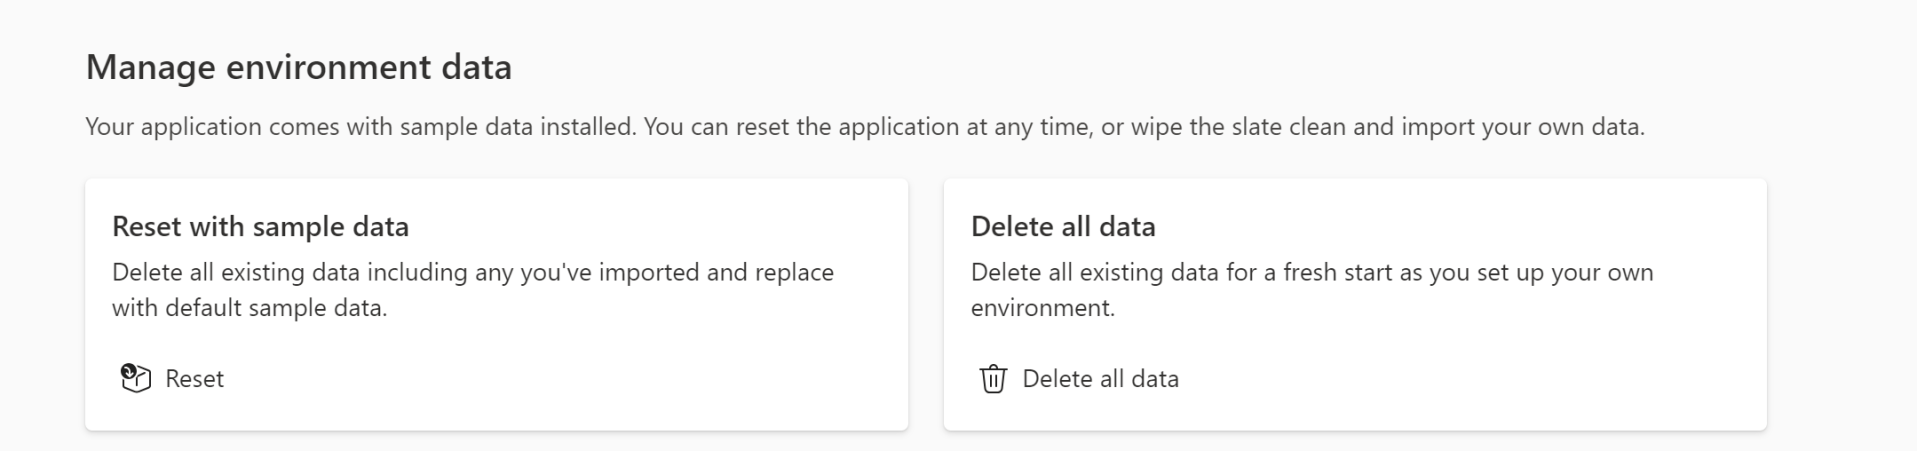Click "Your application comes with sample data installed" sentence
Image resolution: width=1917 pixels, height=451 pixels.
tap(360, 127)
